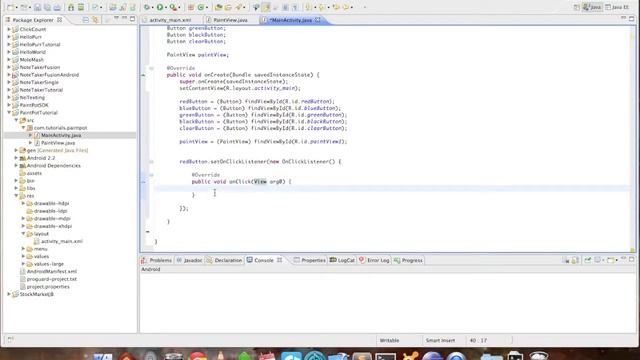Click the Open Type toolbar icon
The height and width of the screenshot is (360, 640).
(x=219, y=7)
